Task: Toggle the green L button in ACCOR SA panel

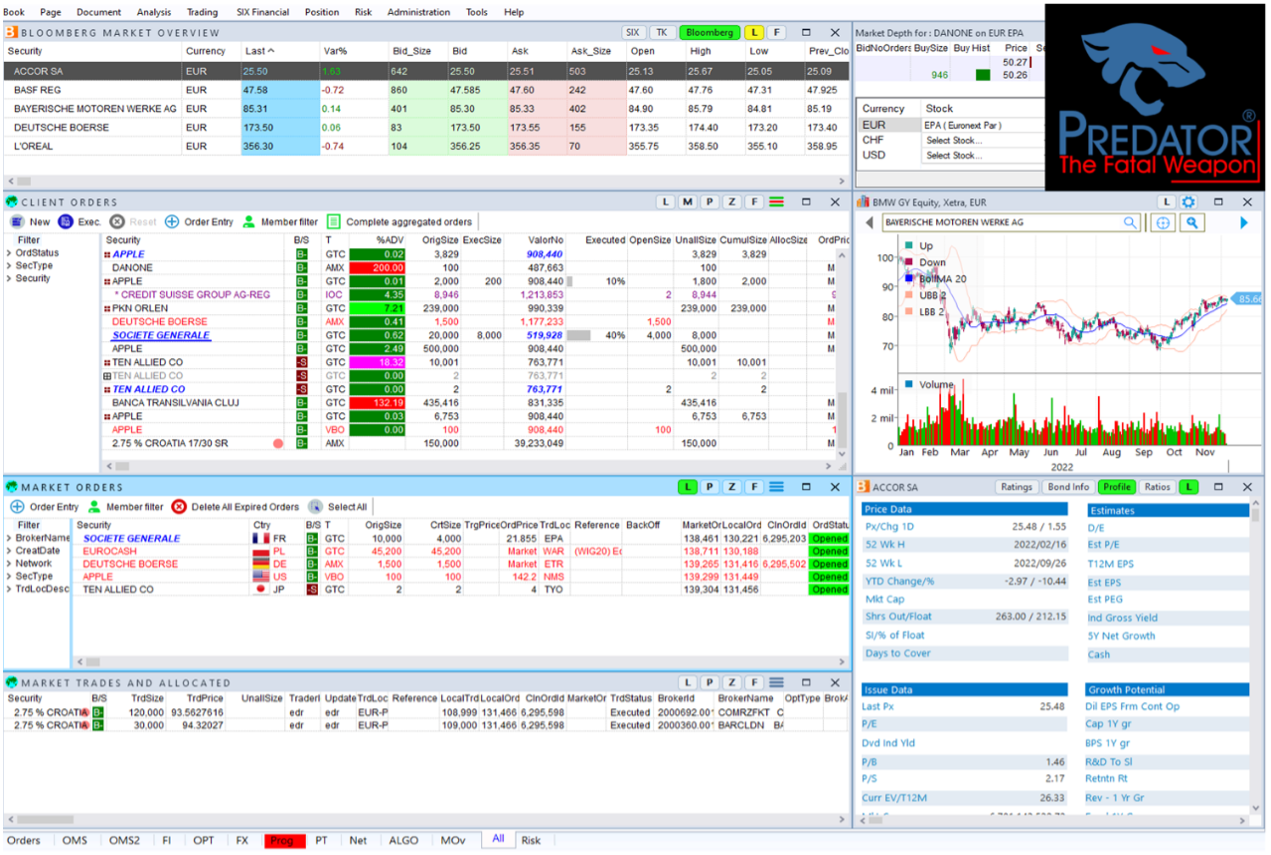Action: (1187, 487)
